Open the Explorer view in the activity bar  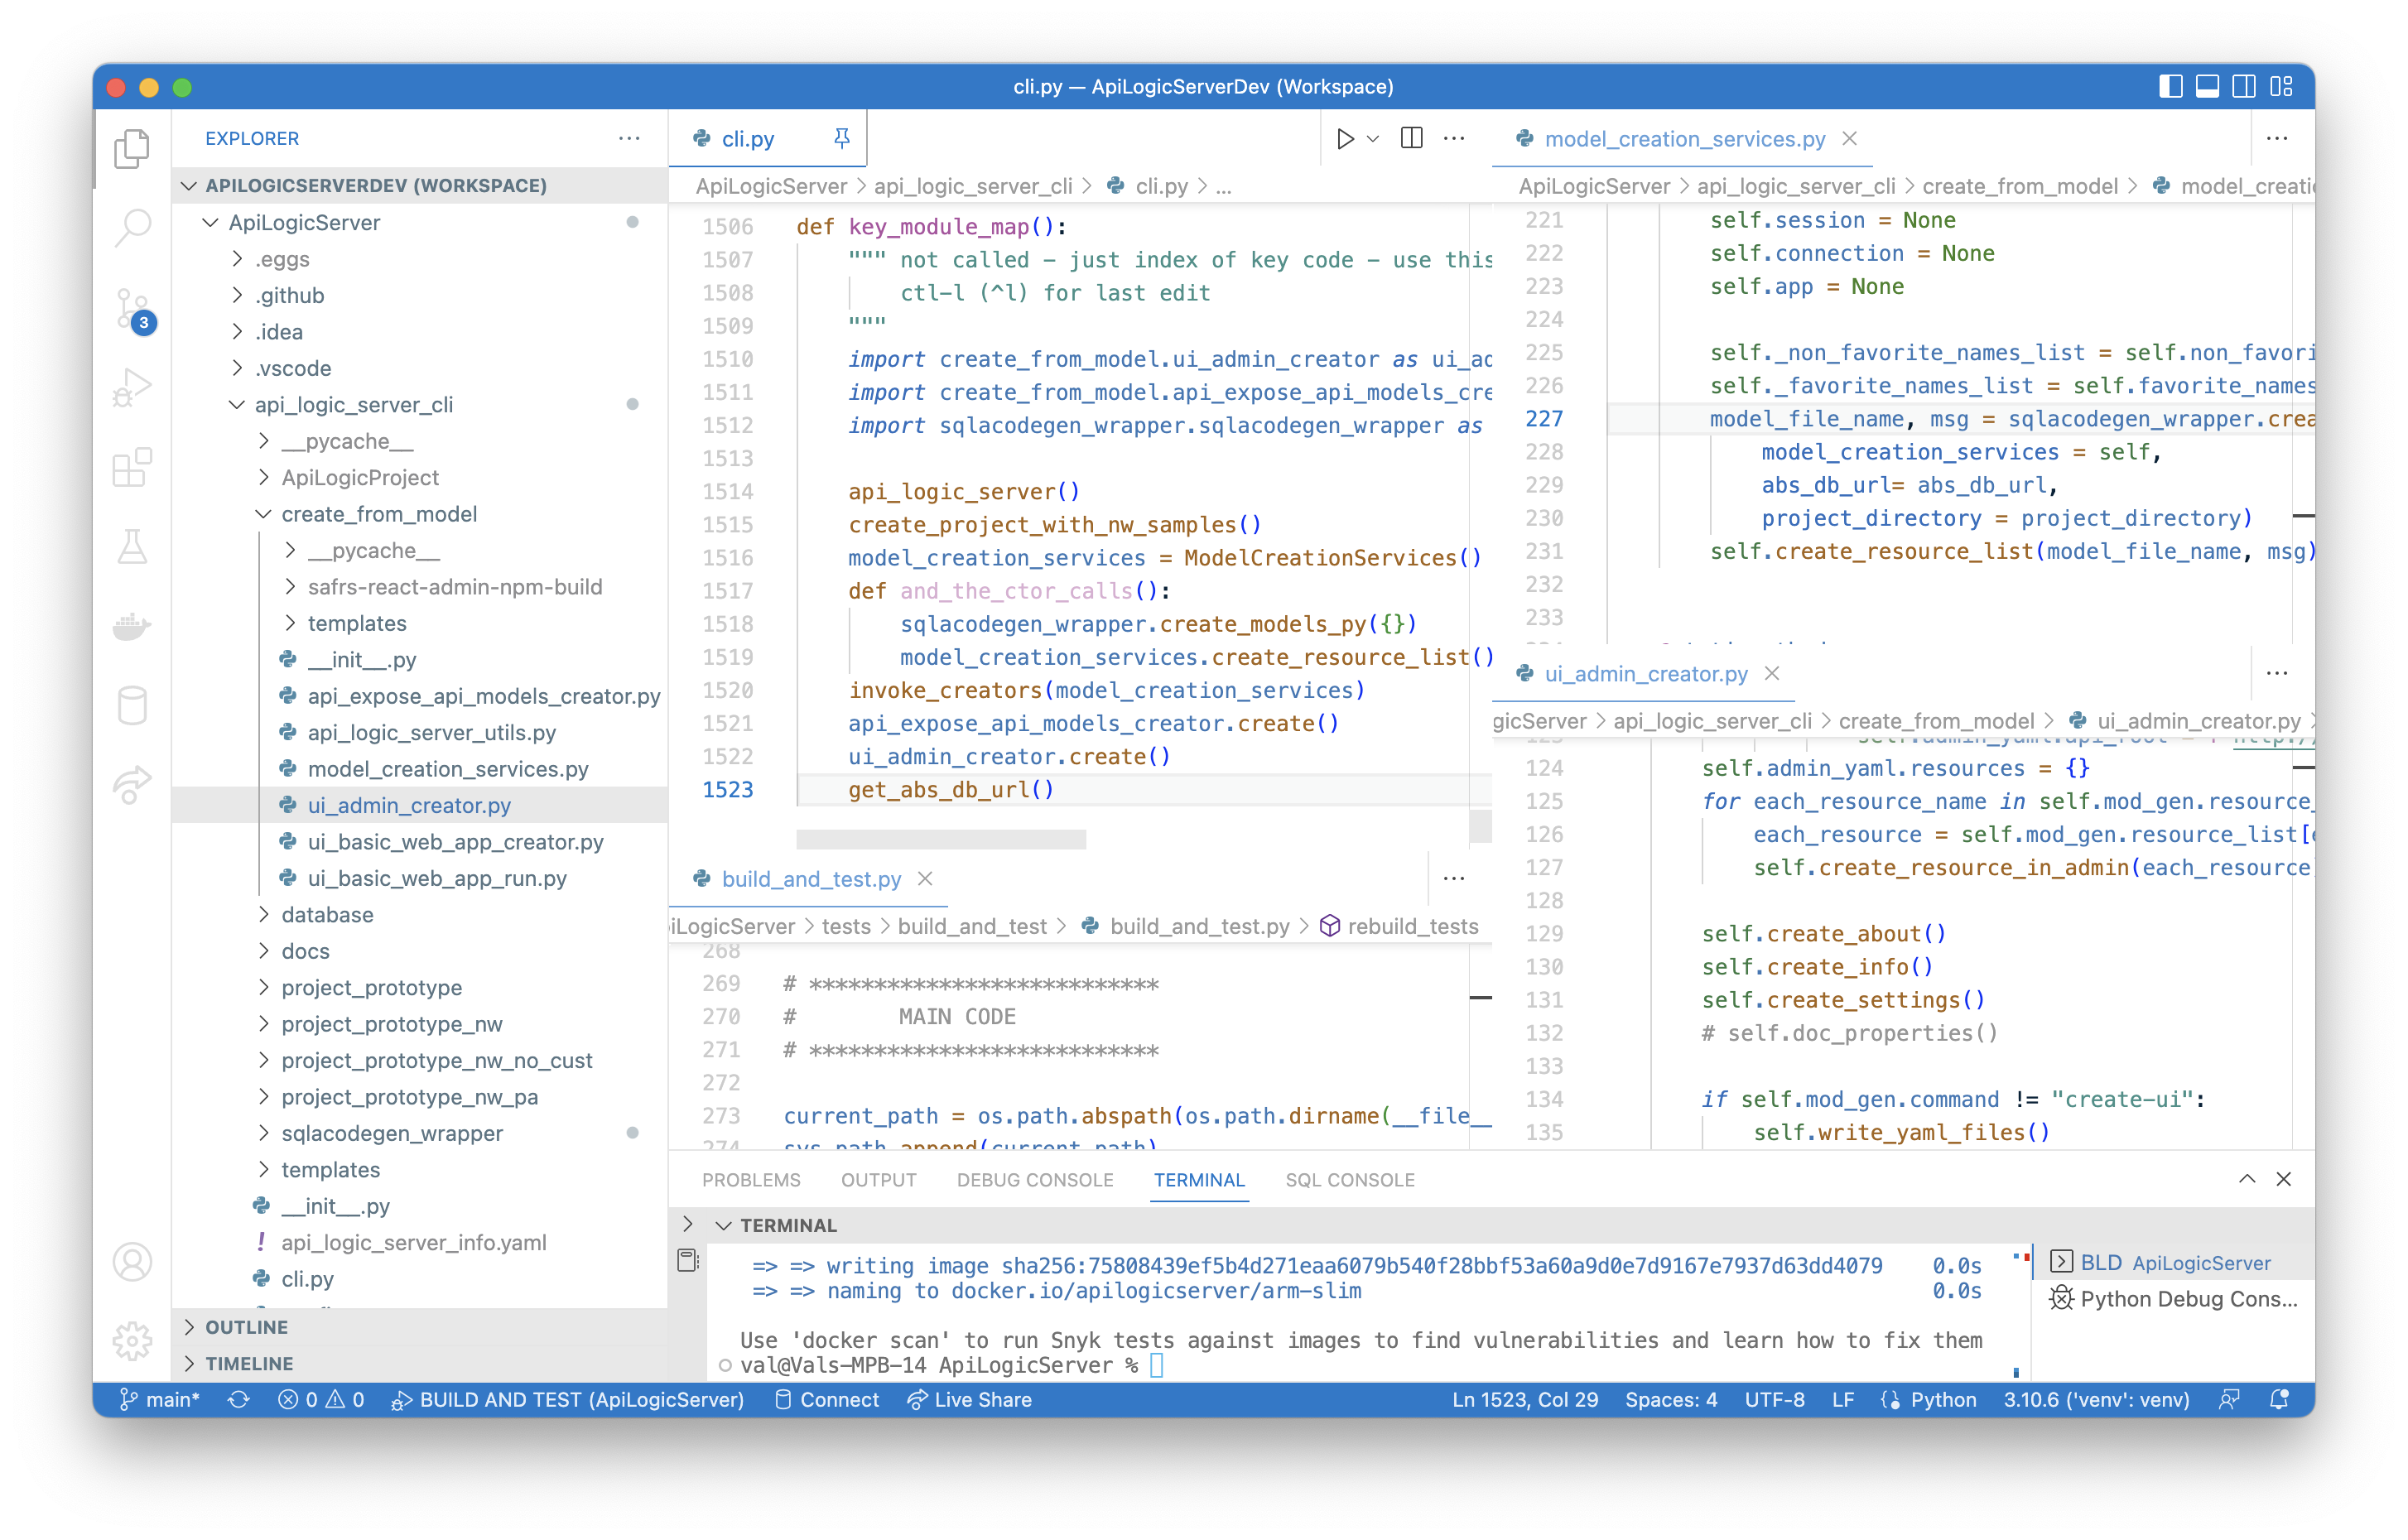pos(132,149)
